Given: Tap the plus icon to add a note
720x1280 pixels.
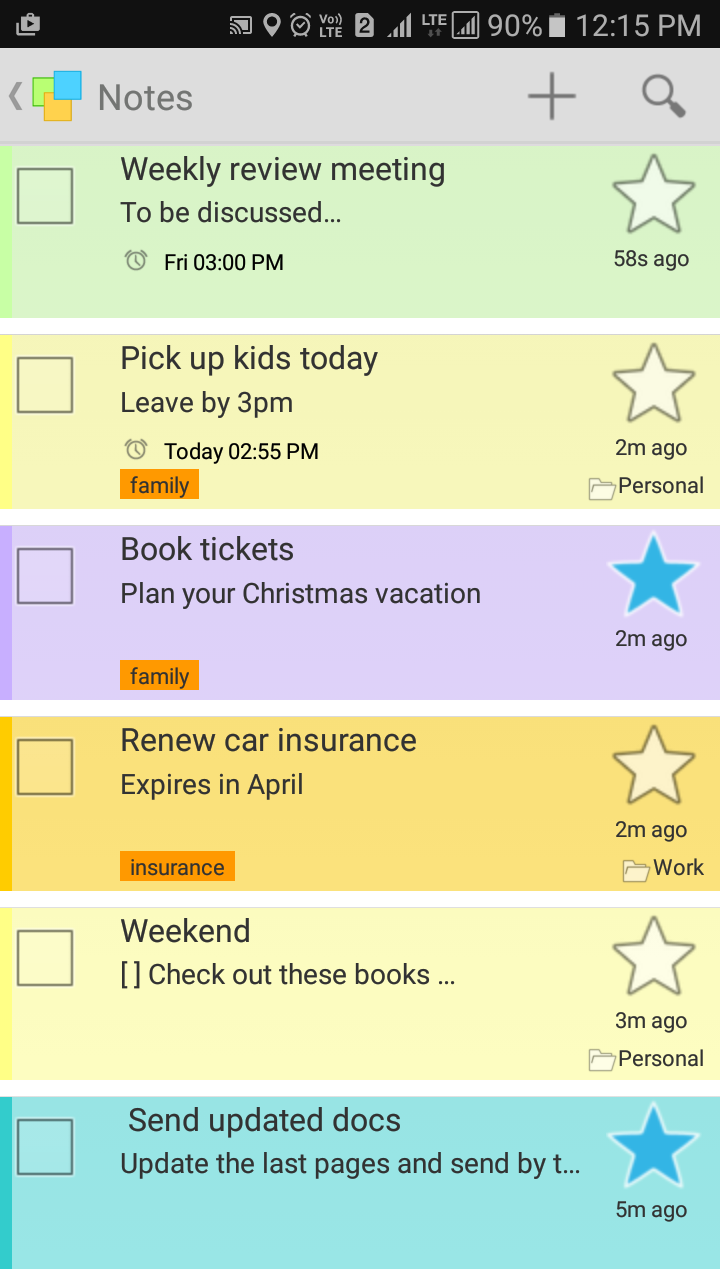Looking at the screenshot, I should [552, 96].
